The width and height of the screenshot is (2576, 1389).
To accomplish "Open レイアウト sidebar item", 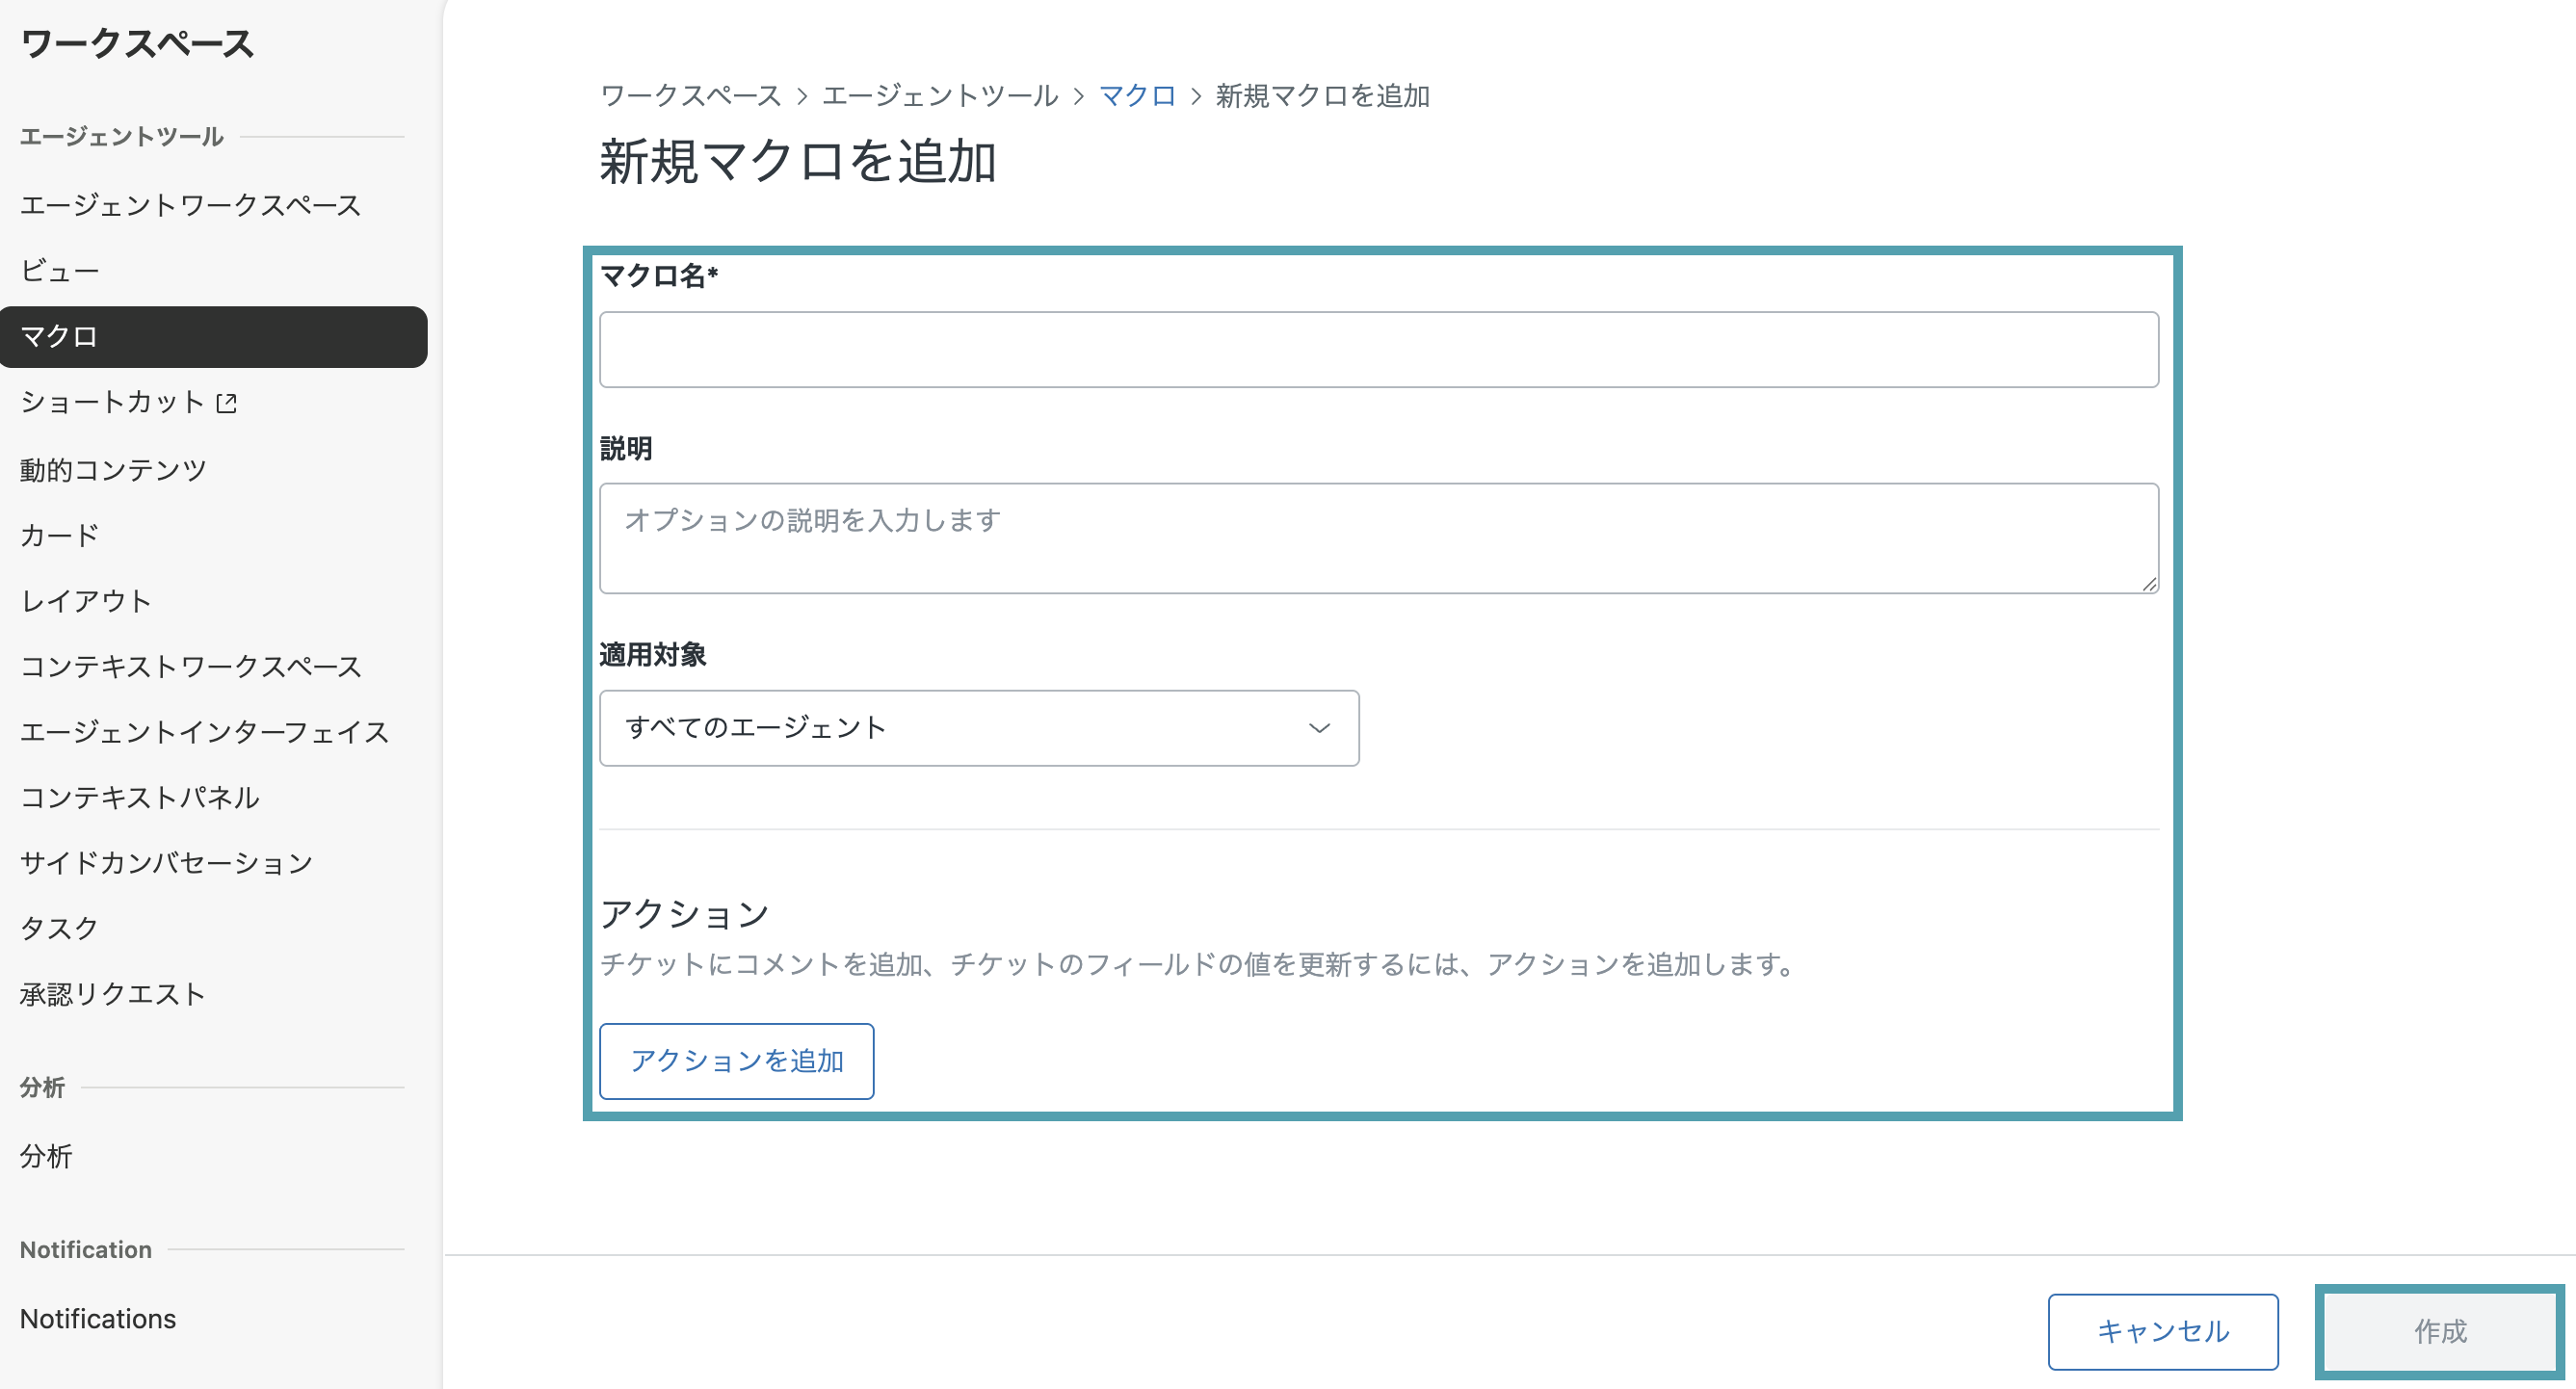I will point(86,601).
